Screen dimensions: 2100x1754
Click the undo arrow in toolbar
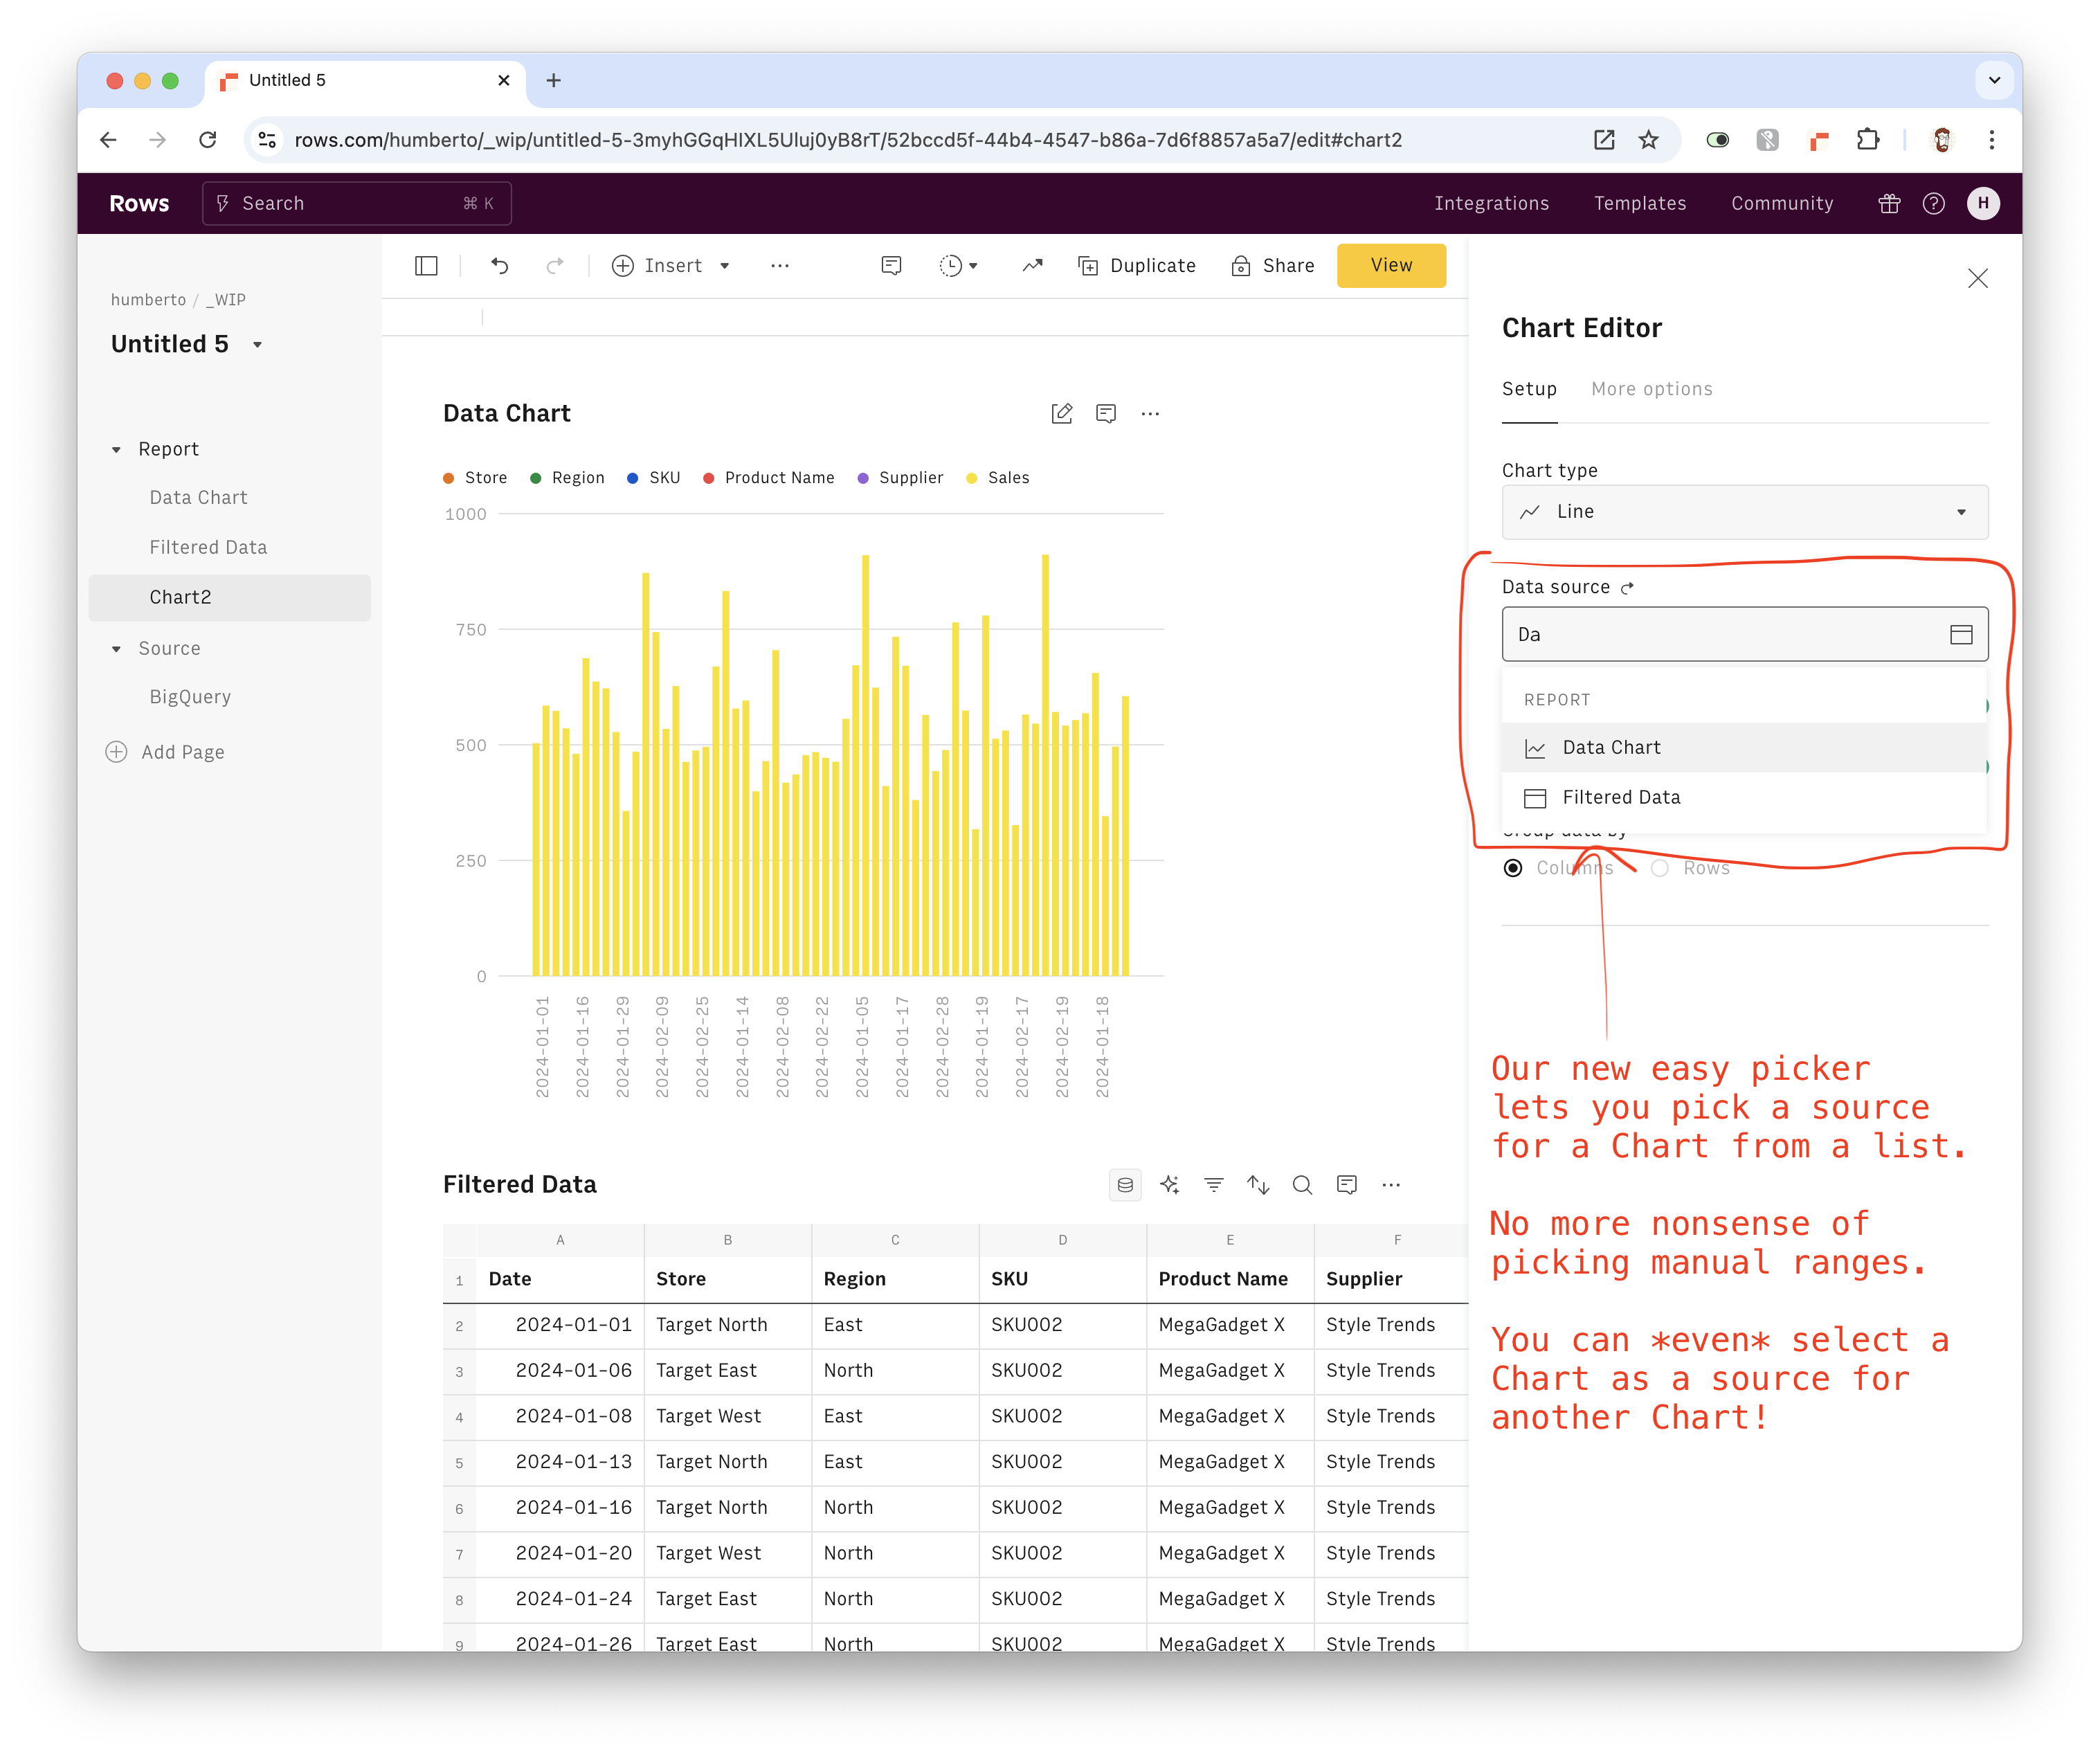[x=500, y=265]
